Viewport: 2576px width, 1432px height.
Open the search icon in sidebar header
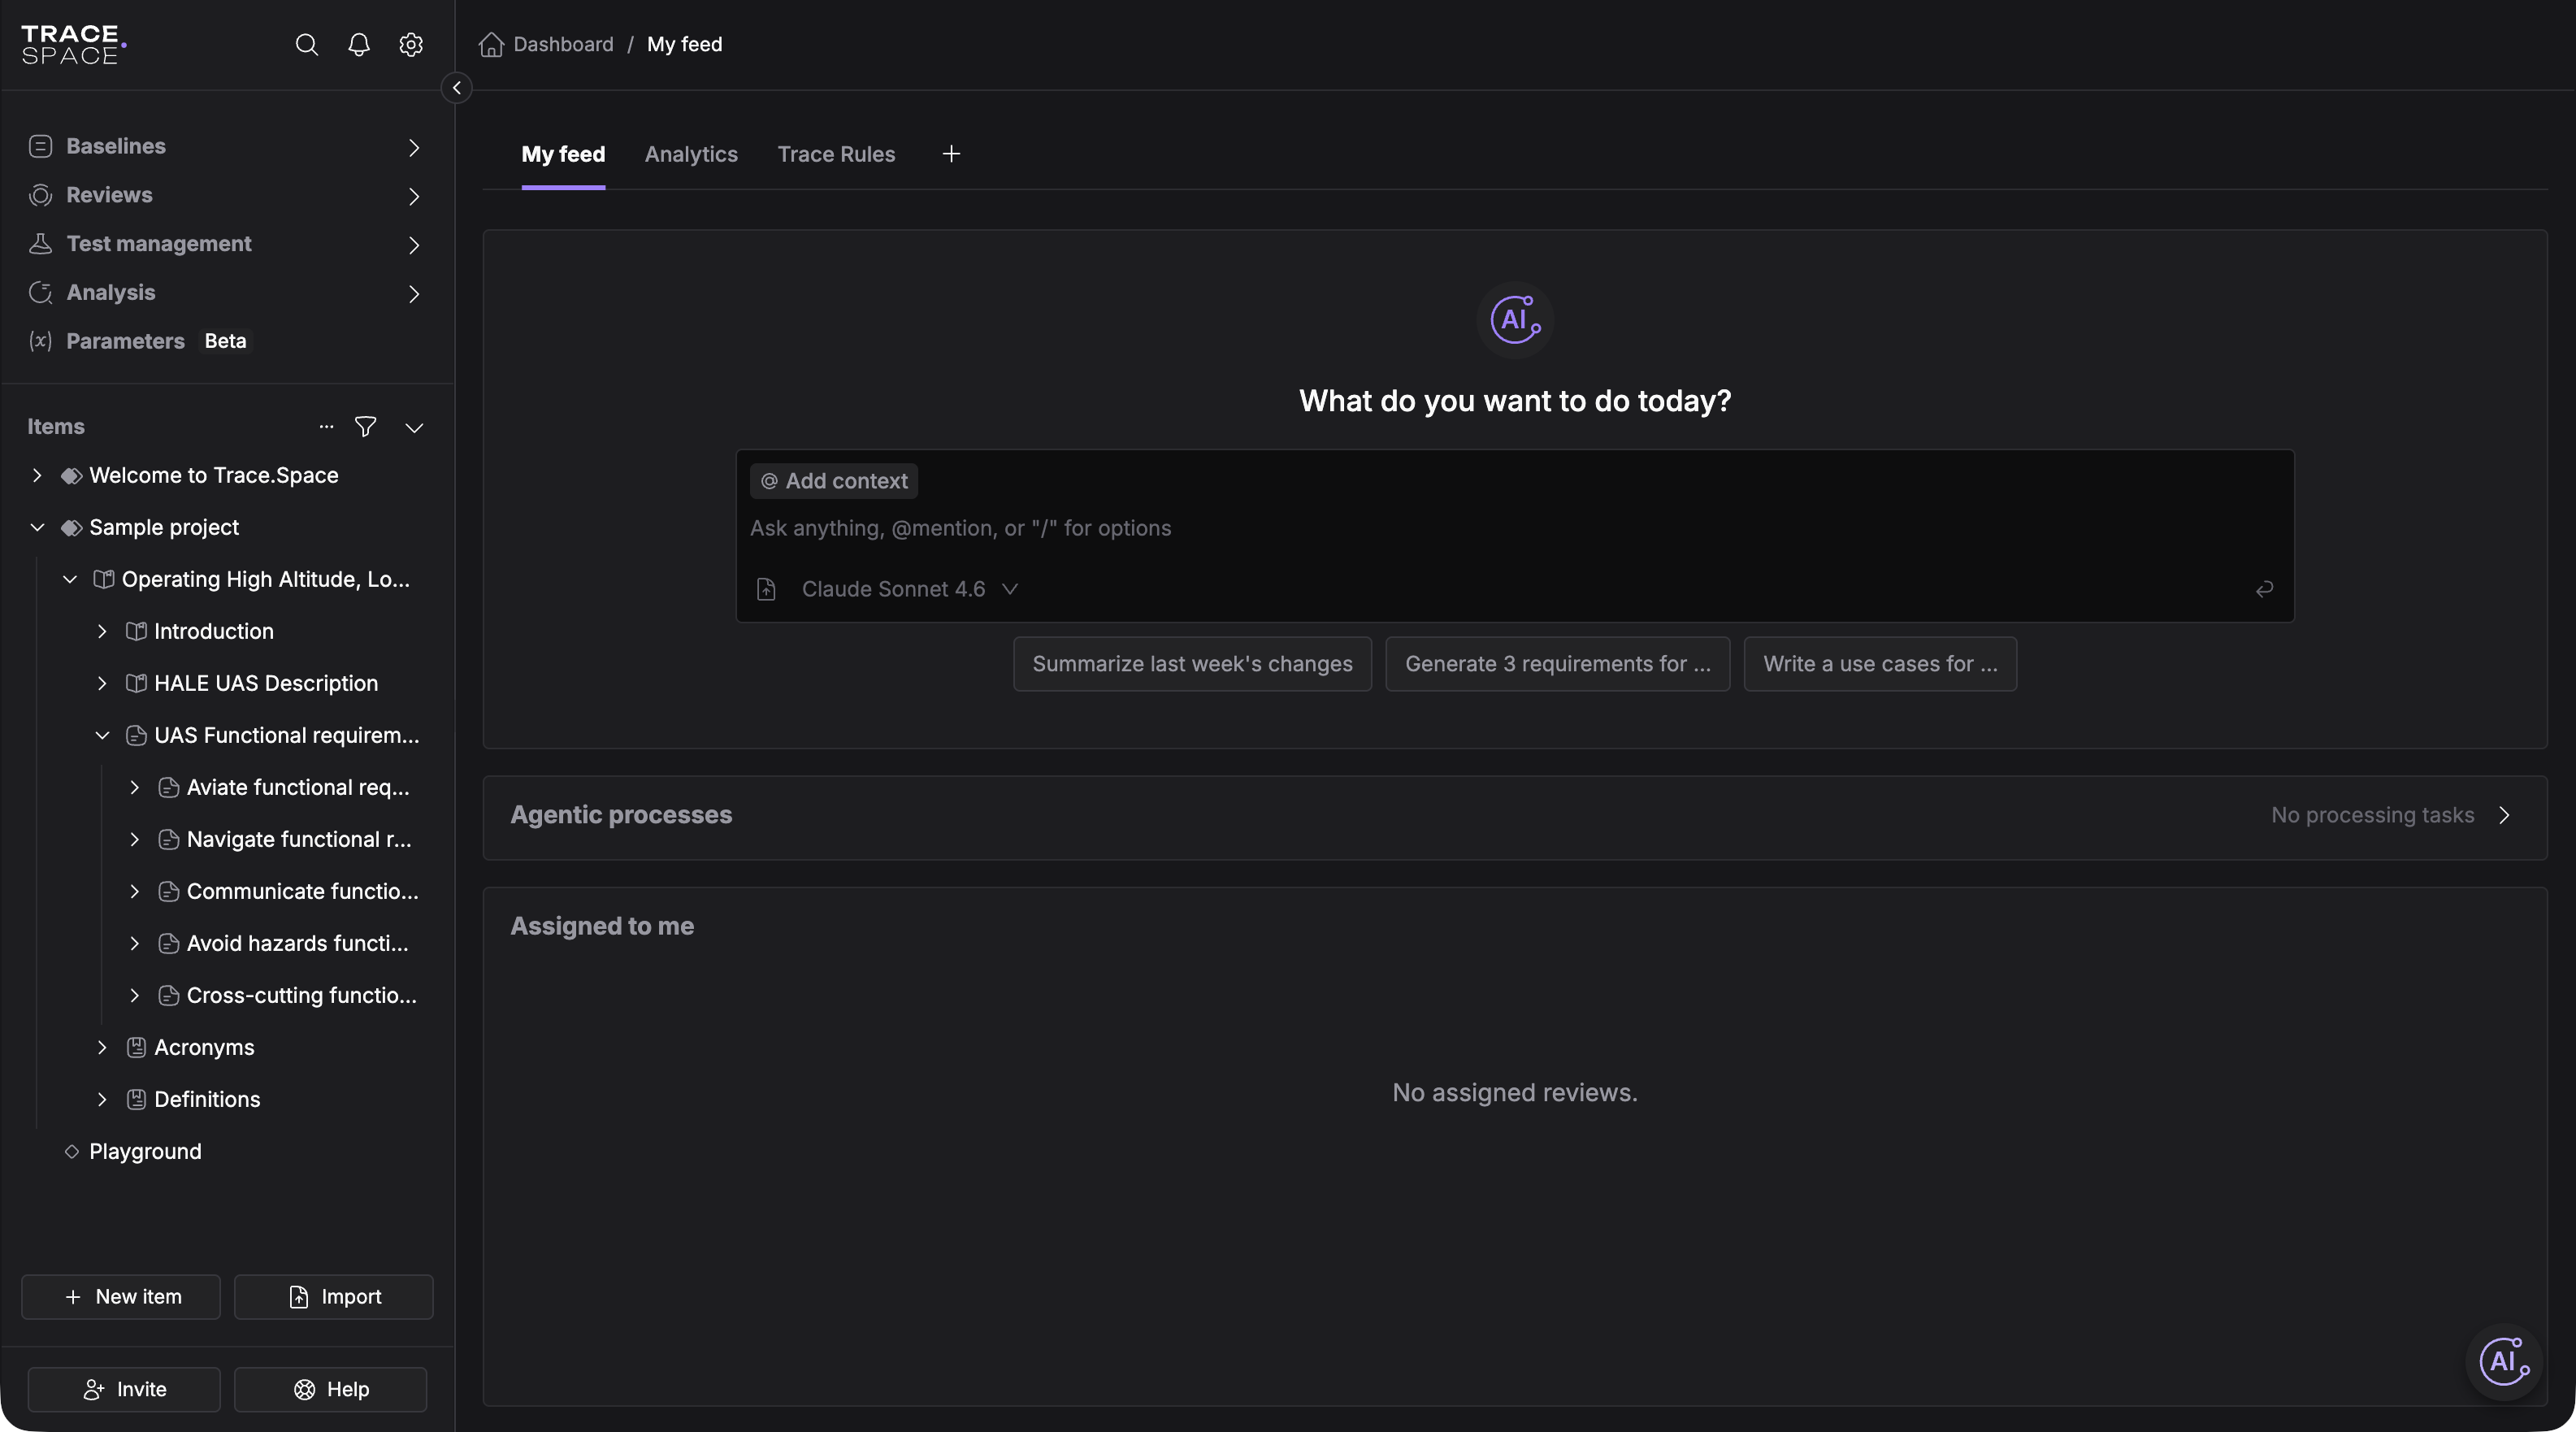pyautogui.click(x=306, y=44)
